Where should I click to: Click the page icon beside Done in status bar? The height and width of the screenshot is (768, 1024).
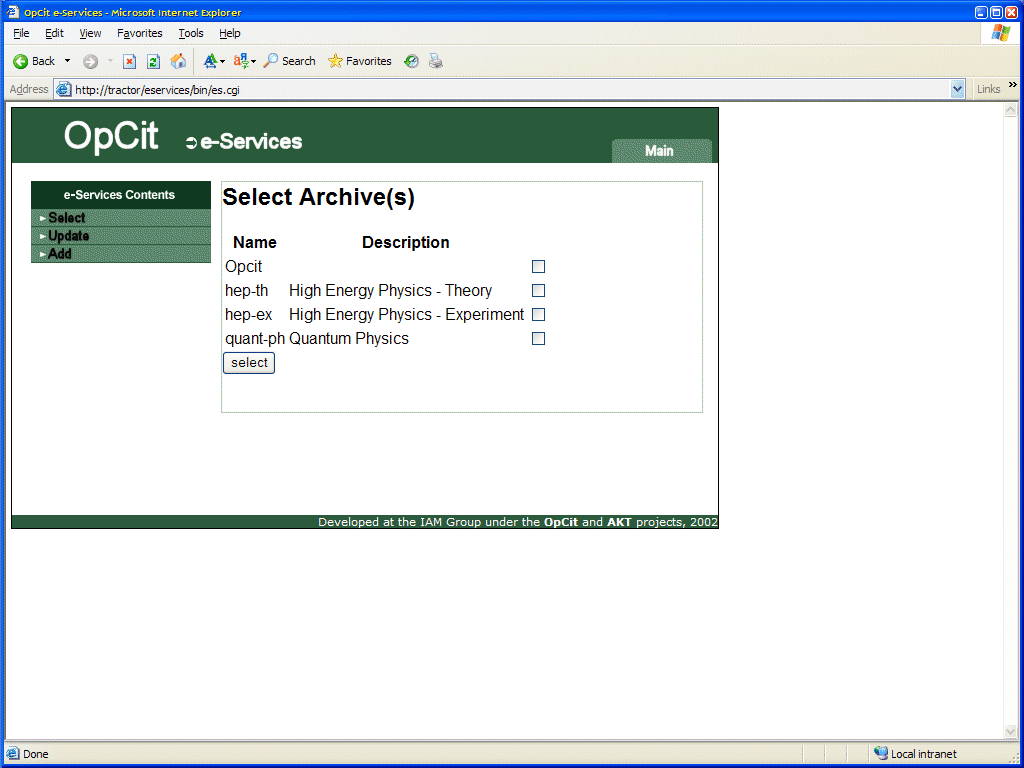[12, 754]
